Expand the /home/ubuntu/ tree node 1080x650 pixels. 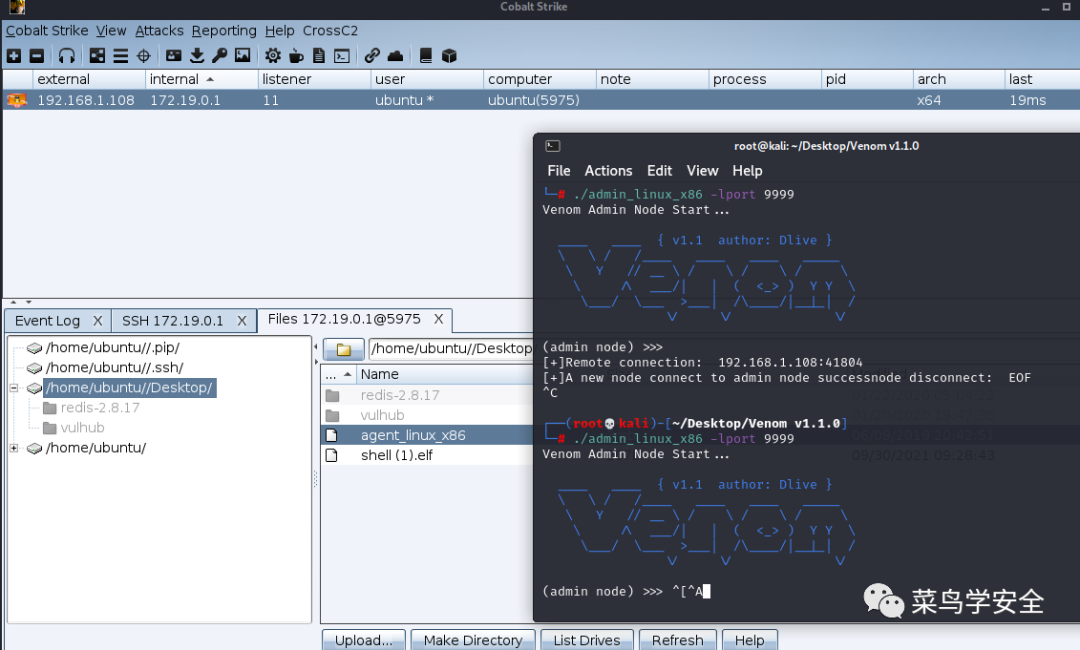coord(15,448)
